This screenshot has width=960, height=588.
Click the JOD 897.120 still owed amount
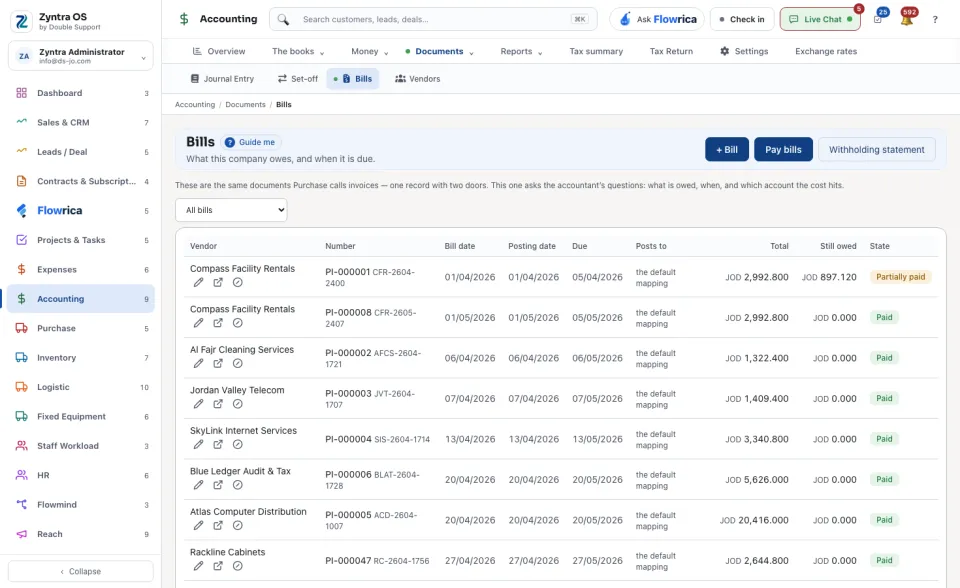(829, 277)
